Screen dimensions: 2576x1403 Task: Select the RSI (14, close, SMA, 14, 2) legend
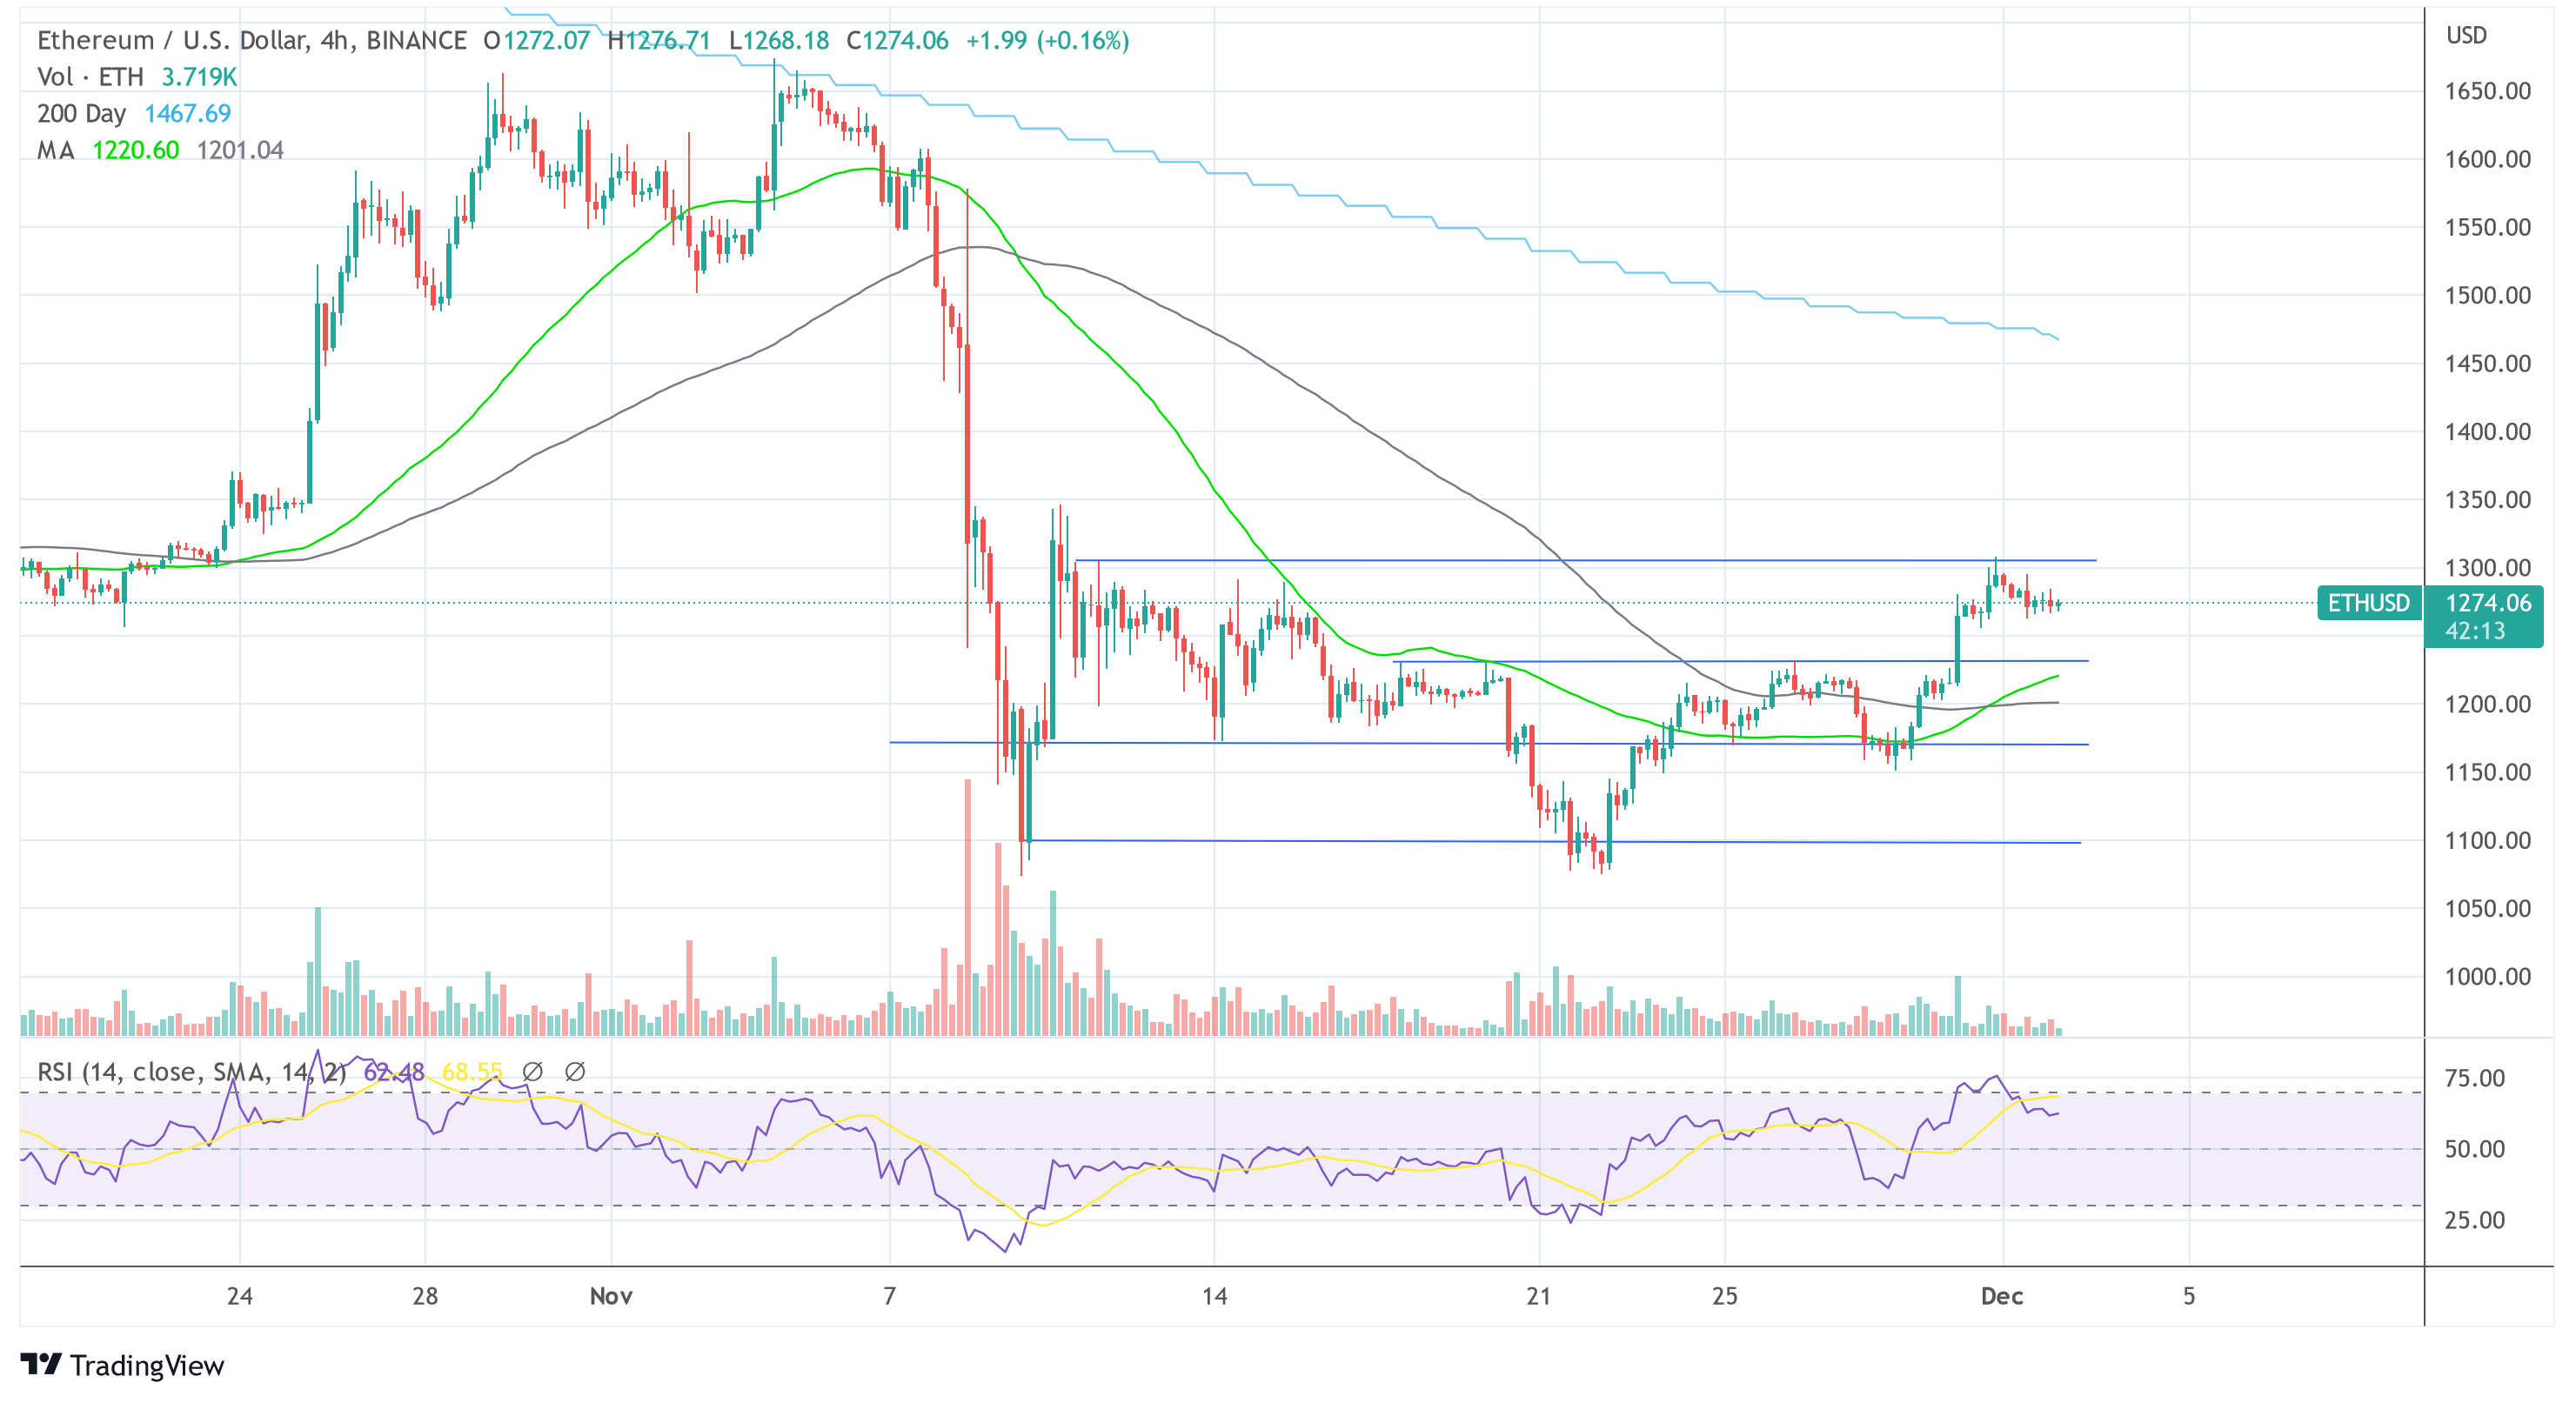191,1072
